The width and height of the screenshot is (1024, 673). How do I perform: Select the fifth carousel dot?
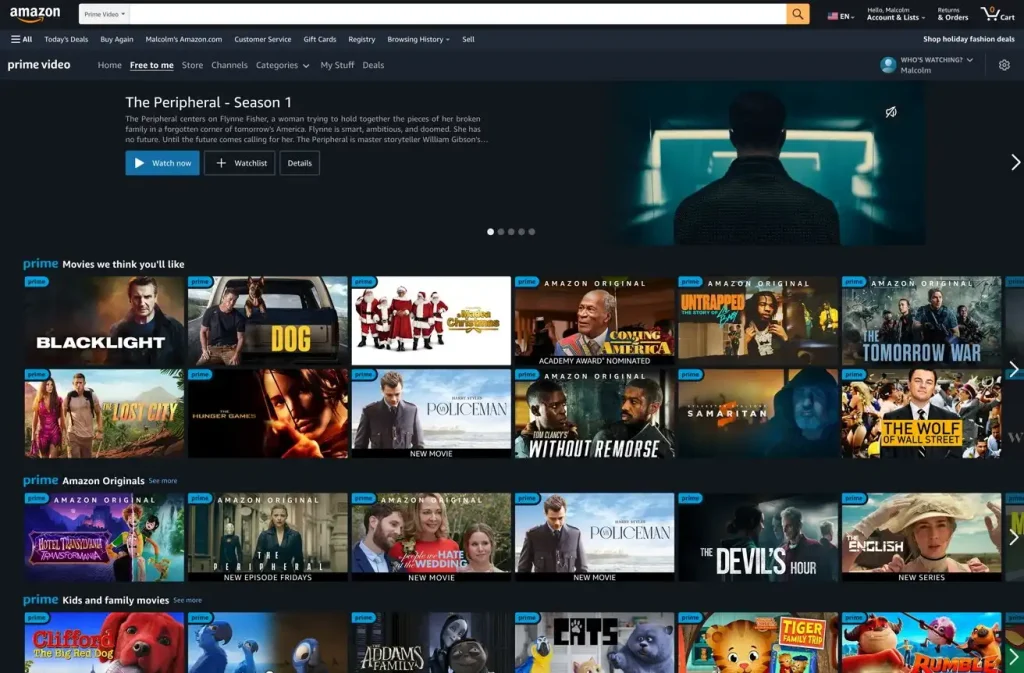(x=532, y=232)
